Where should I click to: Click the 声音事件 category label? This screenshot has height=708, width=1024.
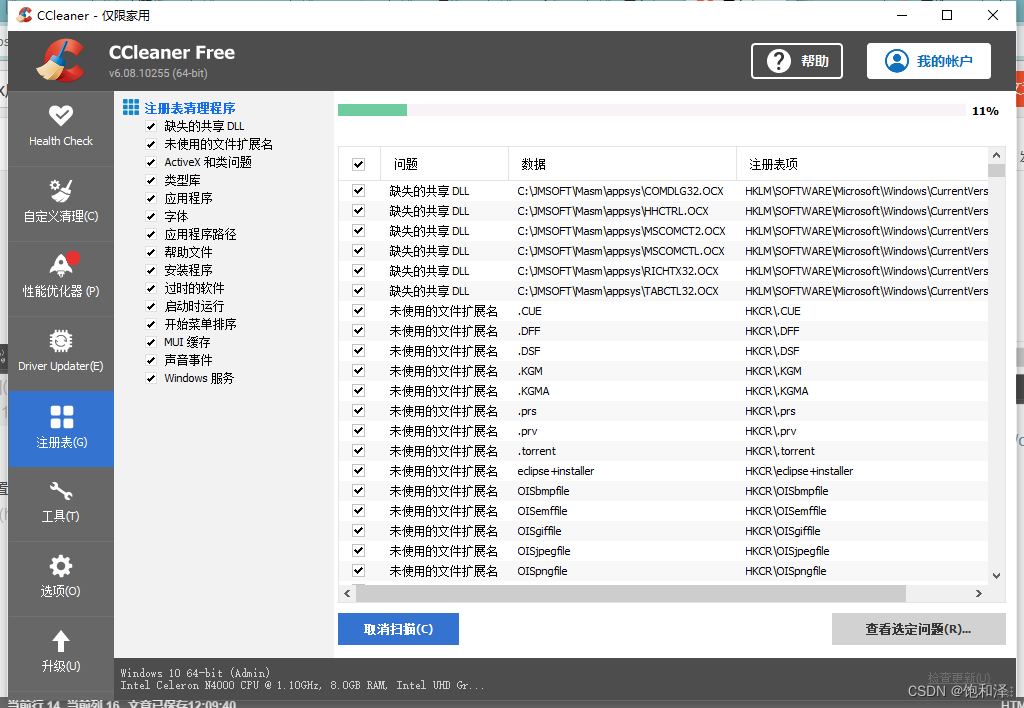(x=188, y=361)
